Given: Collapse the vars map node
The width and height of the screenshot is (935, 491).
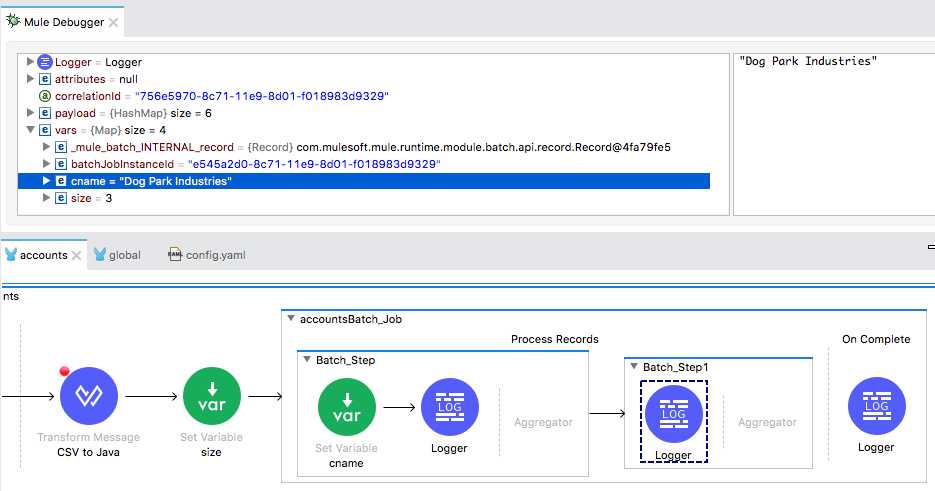Looking at the screenshot, I should coord(30,129).
